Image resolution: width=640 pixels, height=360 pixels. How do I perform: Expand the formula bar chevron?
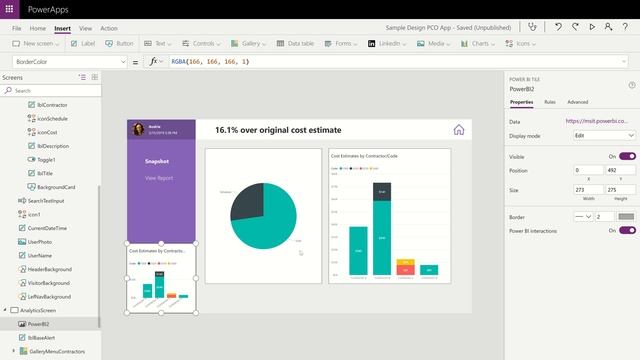624,62
